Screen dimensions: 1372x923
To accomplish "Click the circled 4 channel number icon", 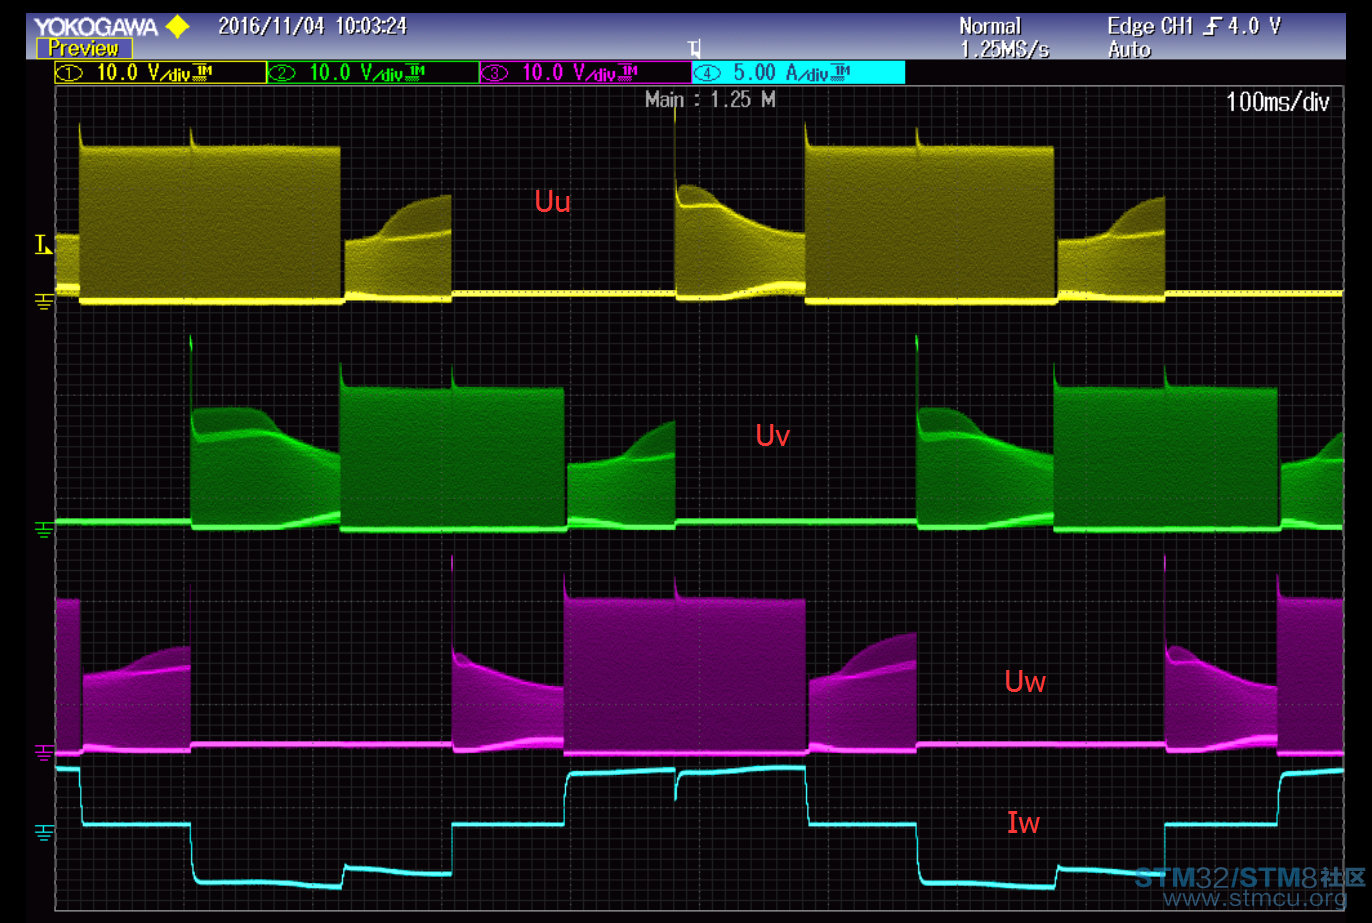I will pos(708,73).
